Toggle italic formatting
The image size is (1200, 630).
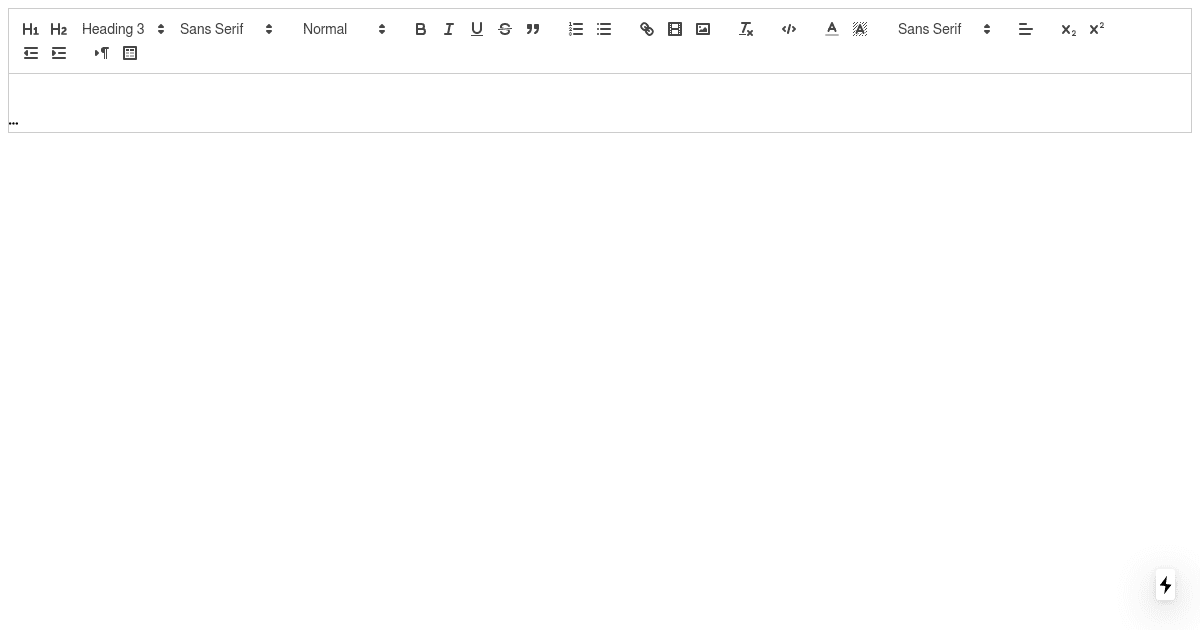point(449,29)
